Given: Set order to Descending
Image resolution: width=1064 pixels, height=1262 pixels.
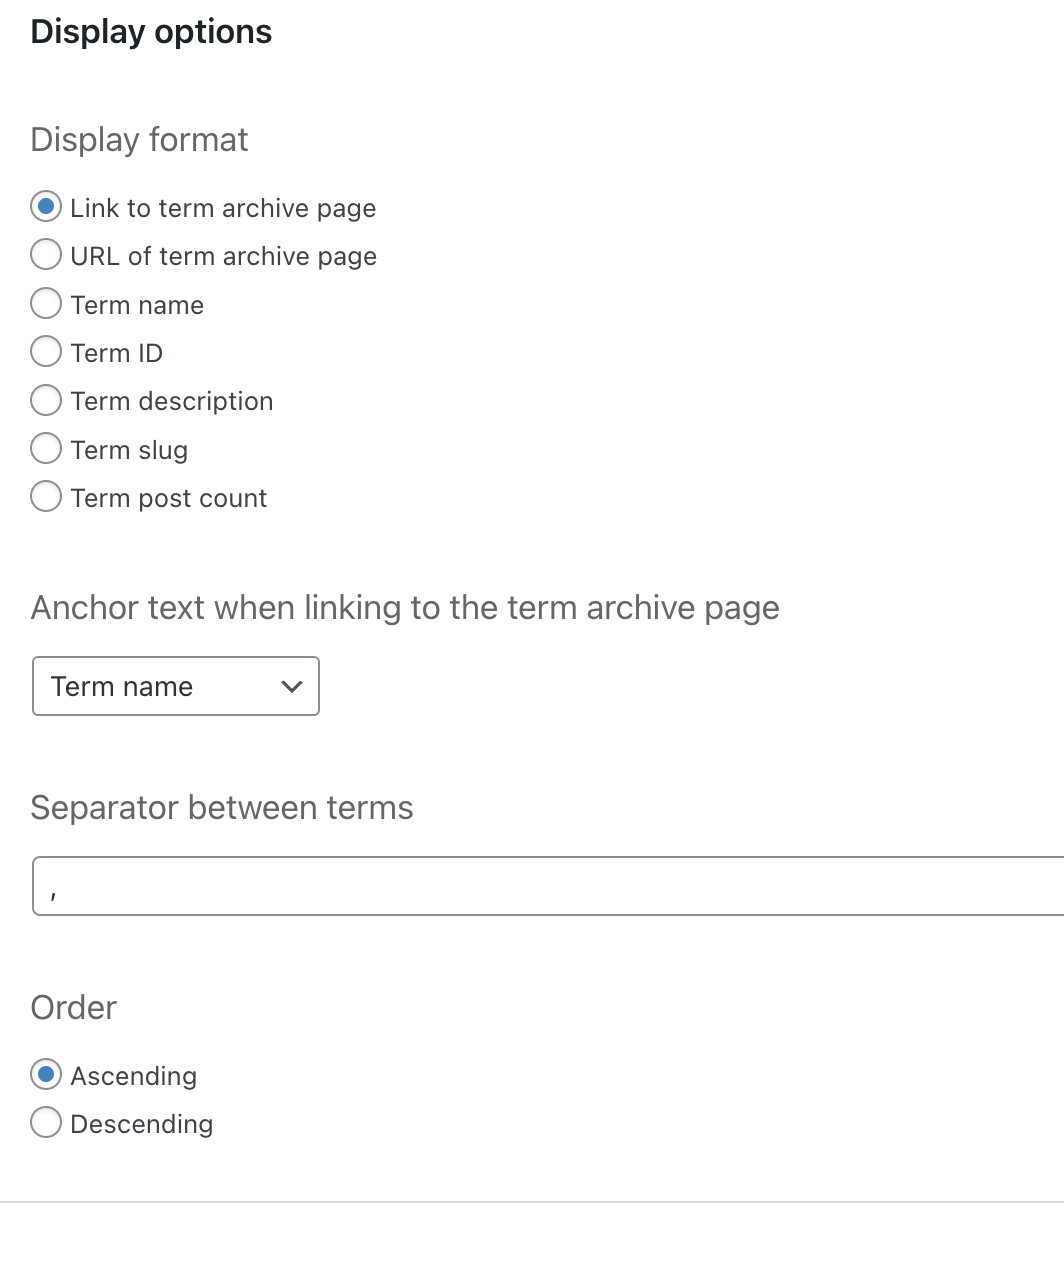Looking at the screenshot, I should 46,1123.
